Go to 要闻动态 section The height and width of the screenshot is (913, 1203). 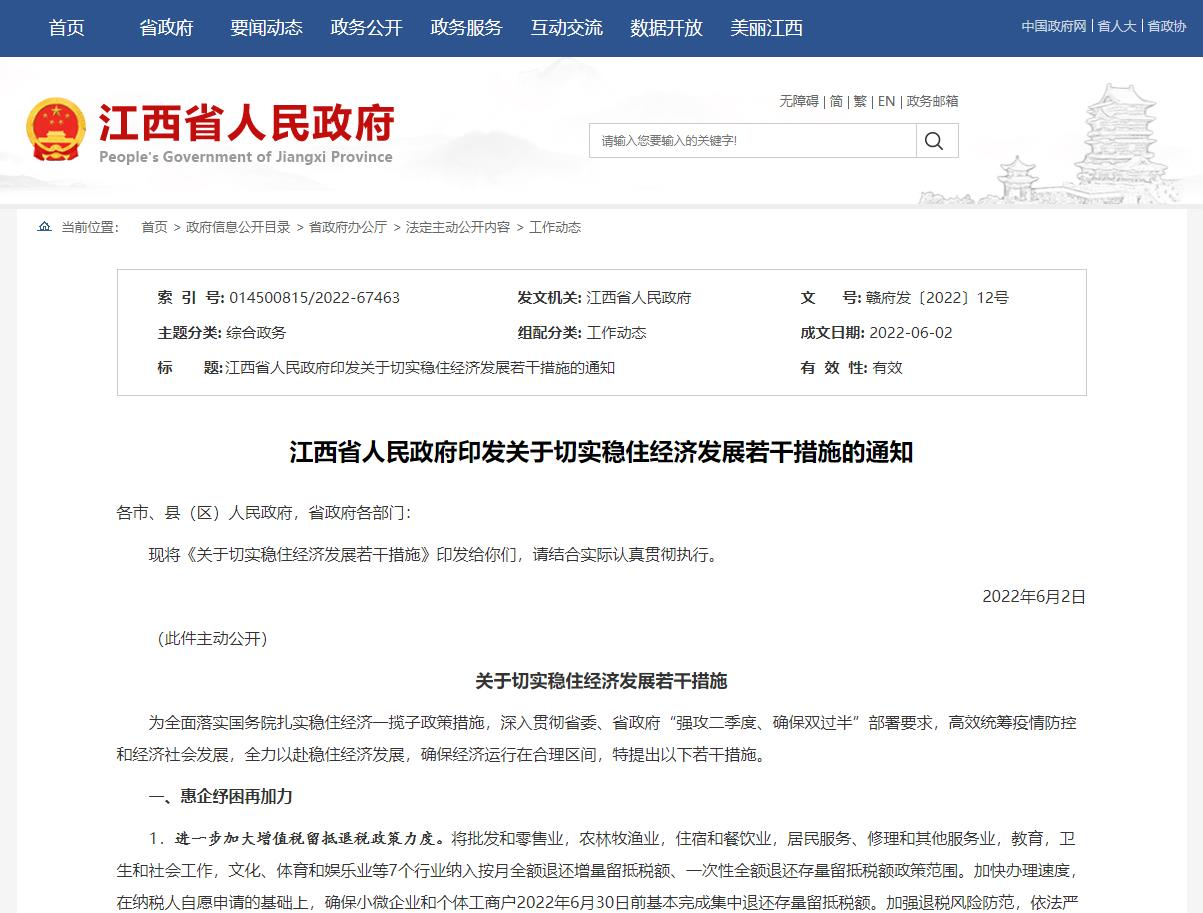[x=266, y=28]
